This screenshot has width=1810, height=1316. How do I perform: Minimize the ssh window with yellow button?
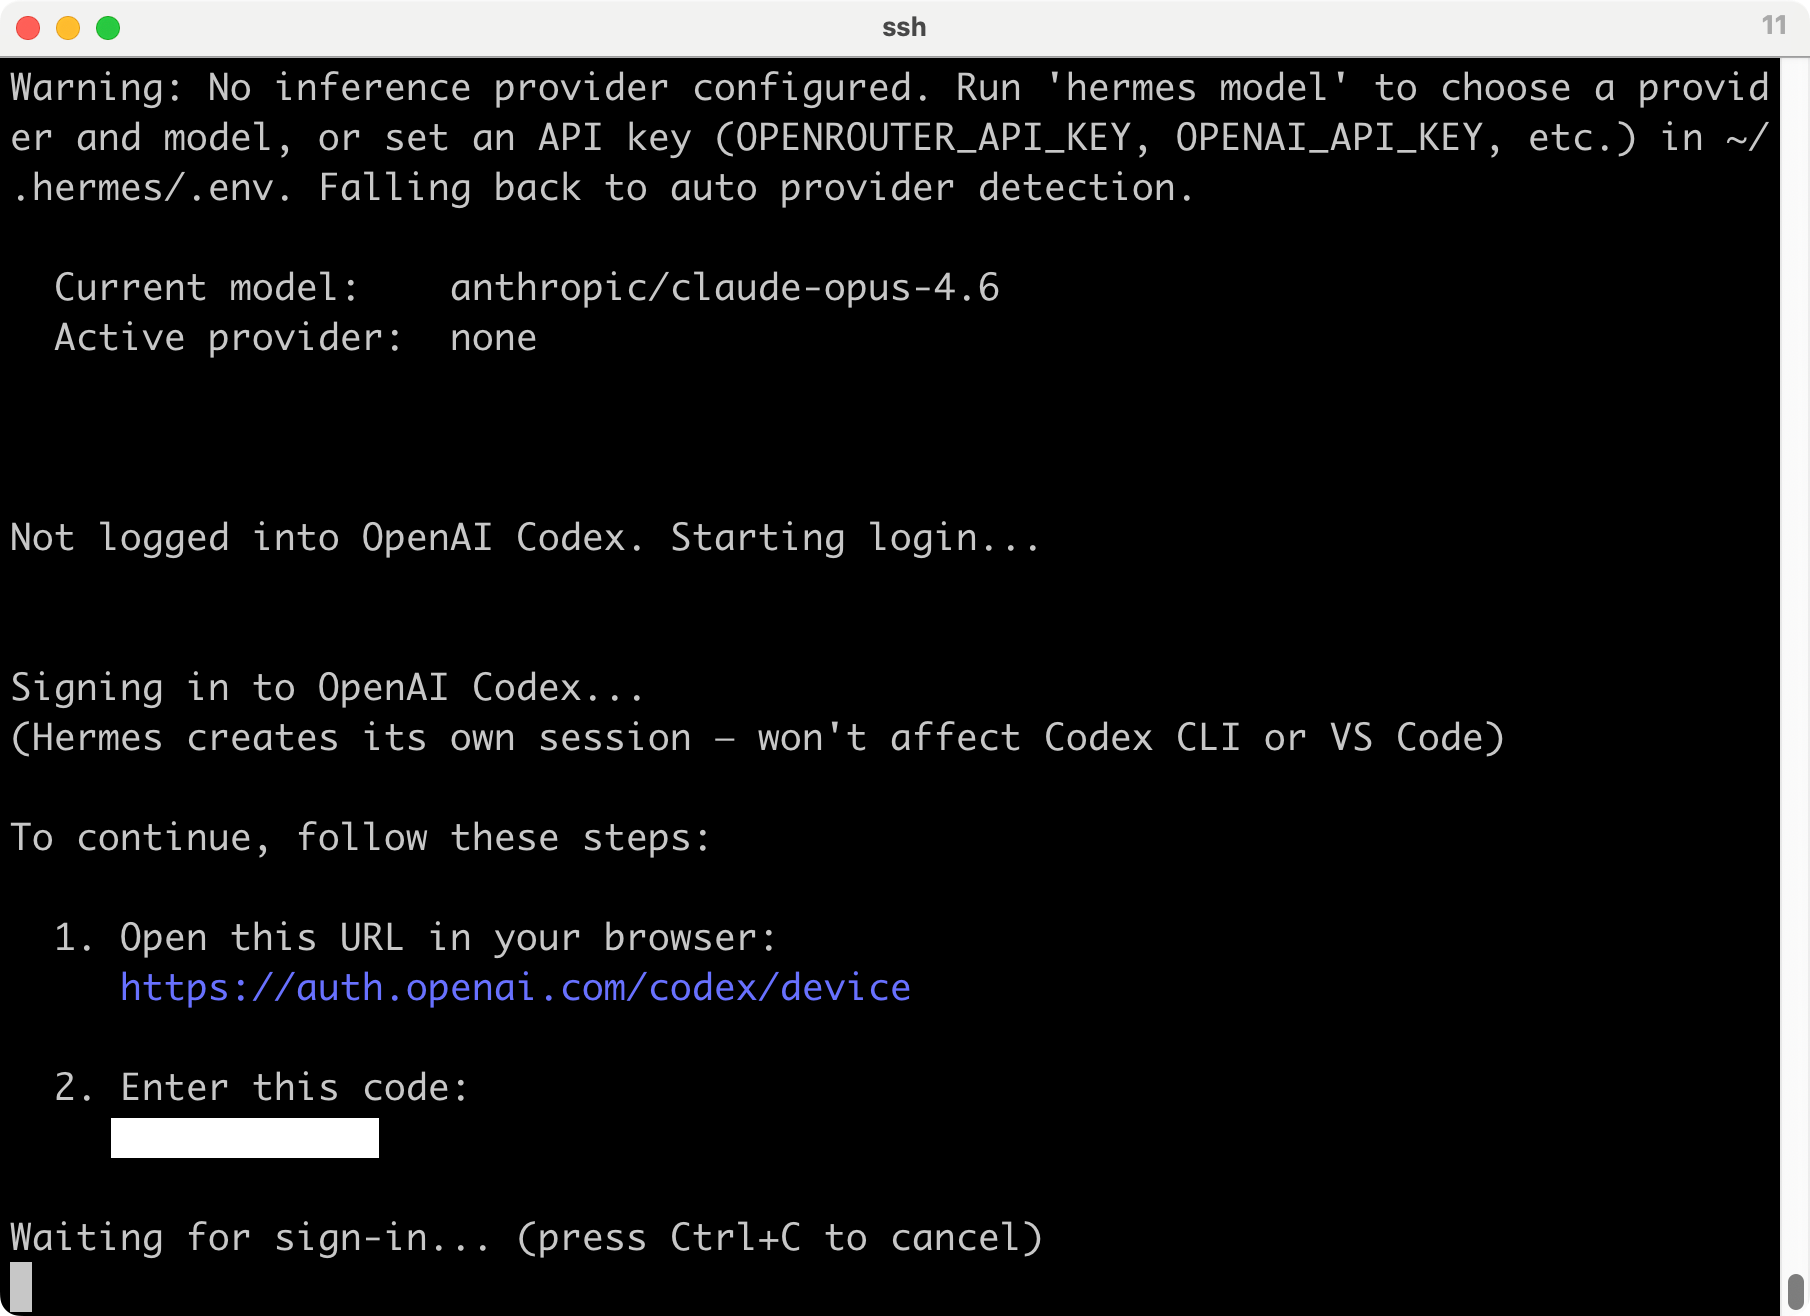[x=68, y=28]
